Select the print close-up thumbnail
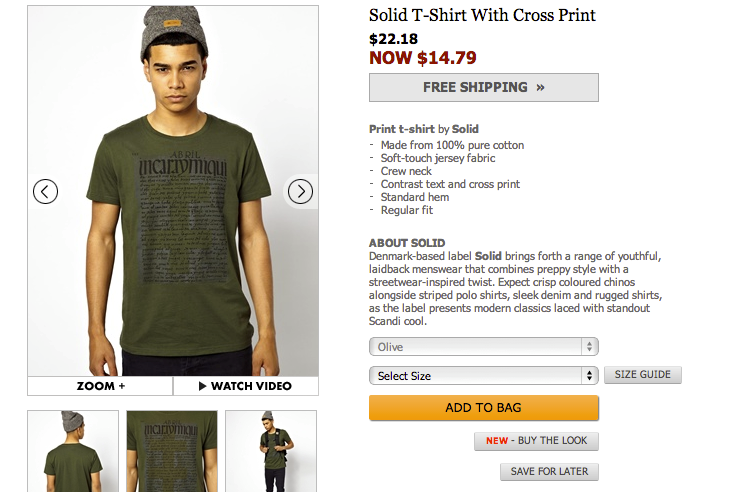The width and height of the screenshot is (741, 492). pyautogui.click(x=171, y=450)
